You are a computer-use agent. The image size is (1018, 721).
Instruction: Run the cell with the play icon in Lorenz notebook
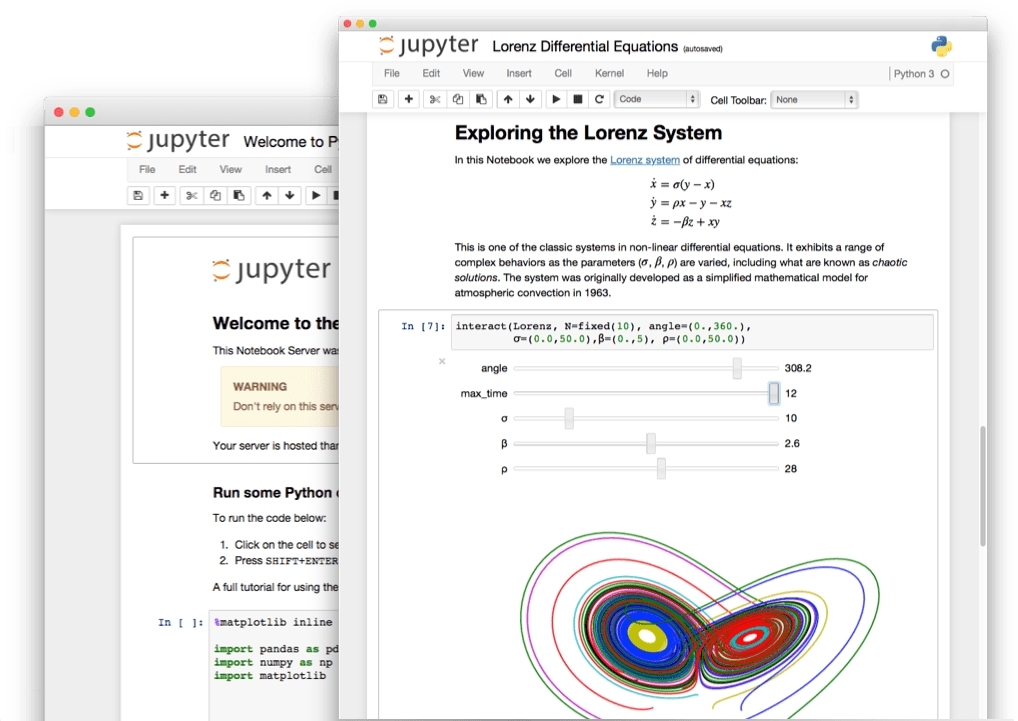point(556,99)
